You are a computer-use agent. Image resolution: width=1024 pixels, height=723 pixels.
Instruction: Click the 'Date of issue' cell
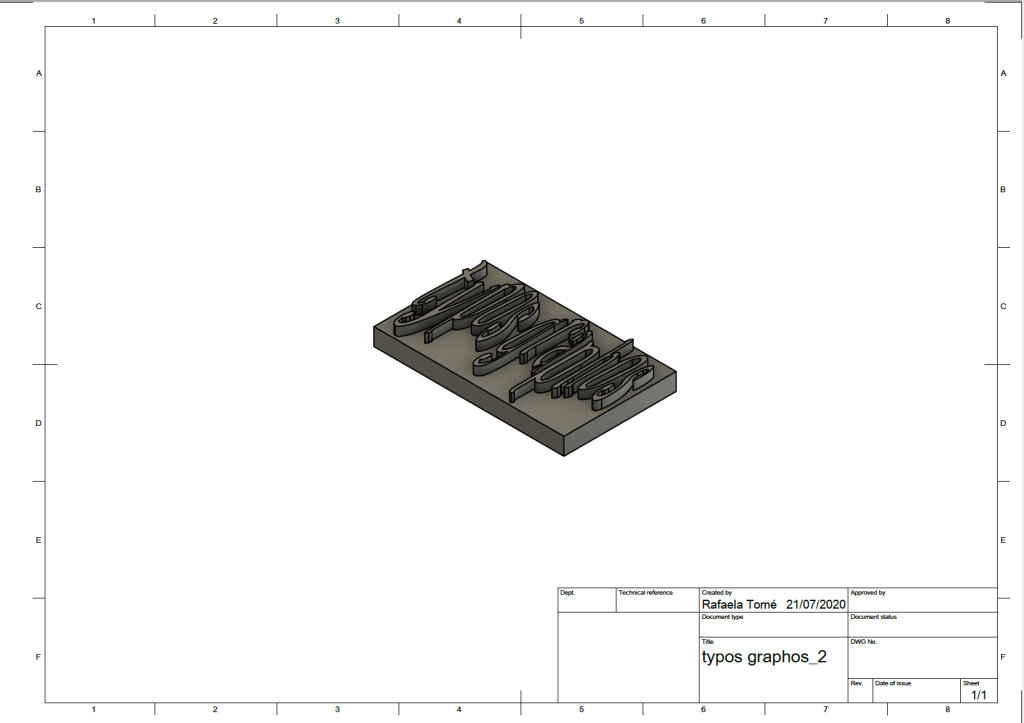(x=914, y=690)
